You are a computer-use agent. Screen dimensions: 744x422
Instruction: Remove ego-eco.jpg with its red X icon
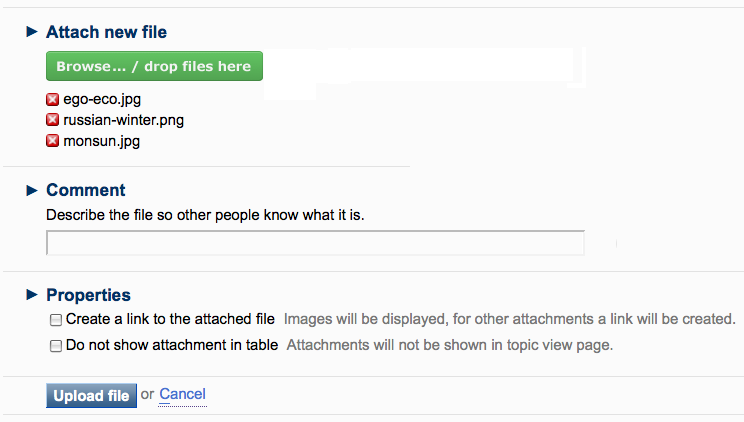(53, 99)
